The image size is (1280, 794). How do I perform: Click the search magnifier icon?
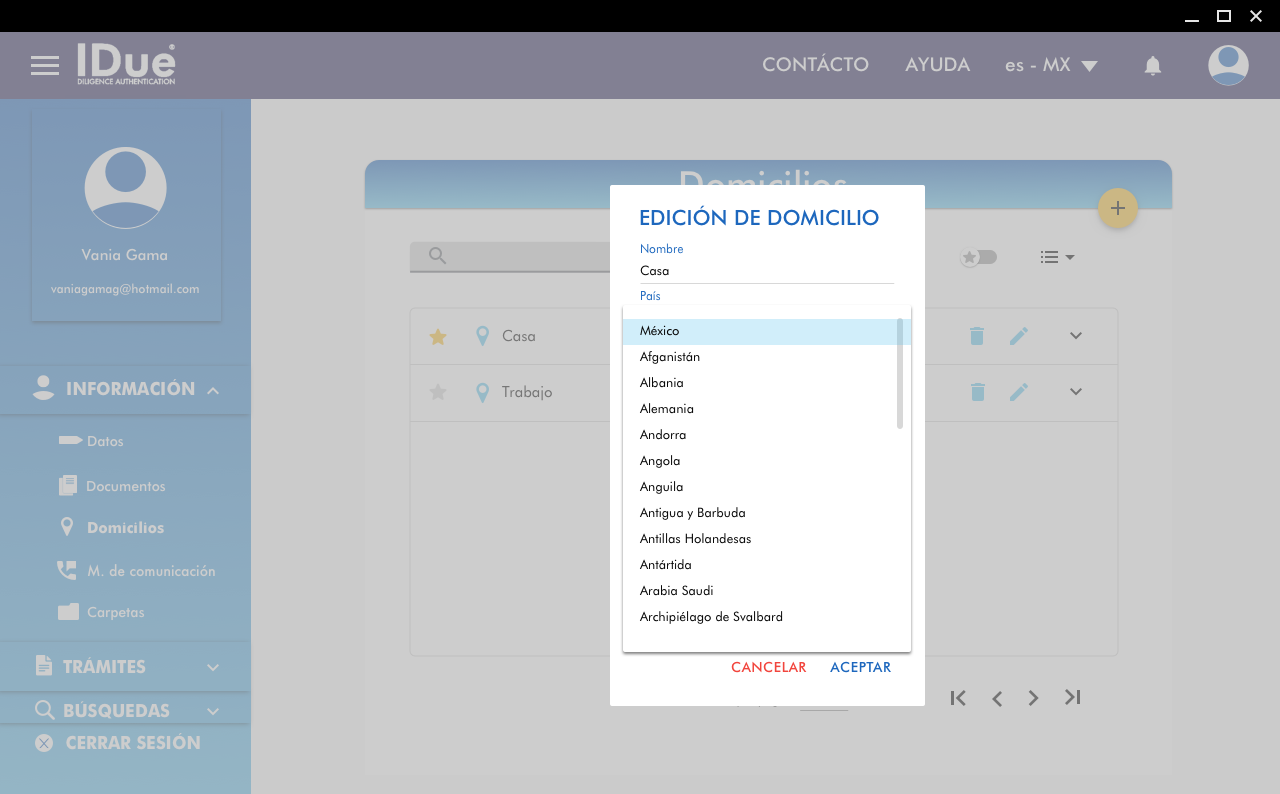click(x=437, y=256)
